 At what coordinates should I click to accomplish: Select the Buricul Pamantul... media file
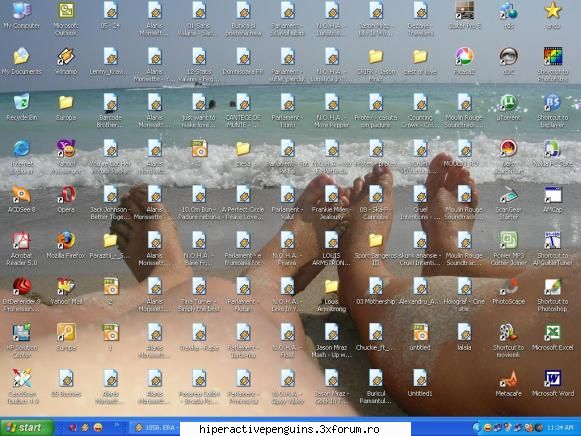pos(376,387)
